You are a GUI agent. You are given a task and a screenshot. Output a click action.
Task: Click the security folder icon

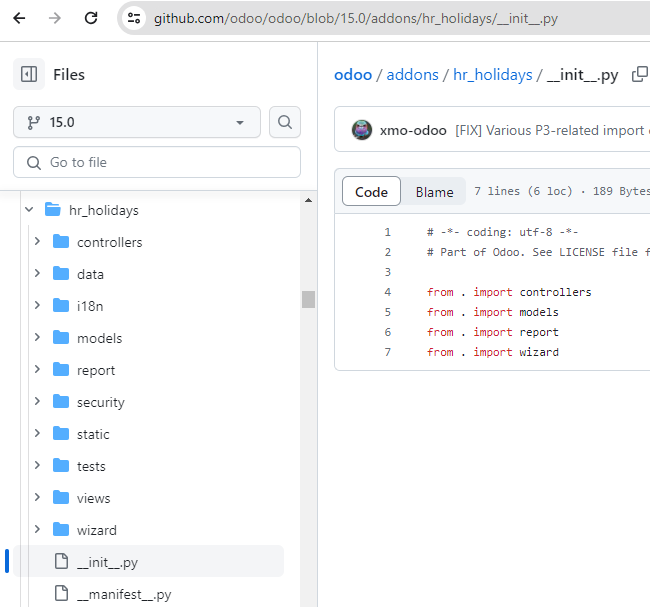pos(61,401)
